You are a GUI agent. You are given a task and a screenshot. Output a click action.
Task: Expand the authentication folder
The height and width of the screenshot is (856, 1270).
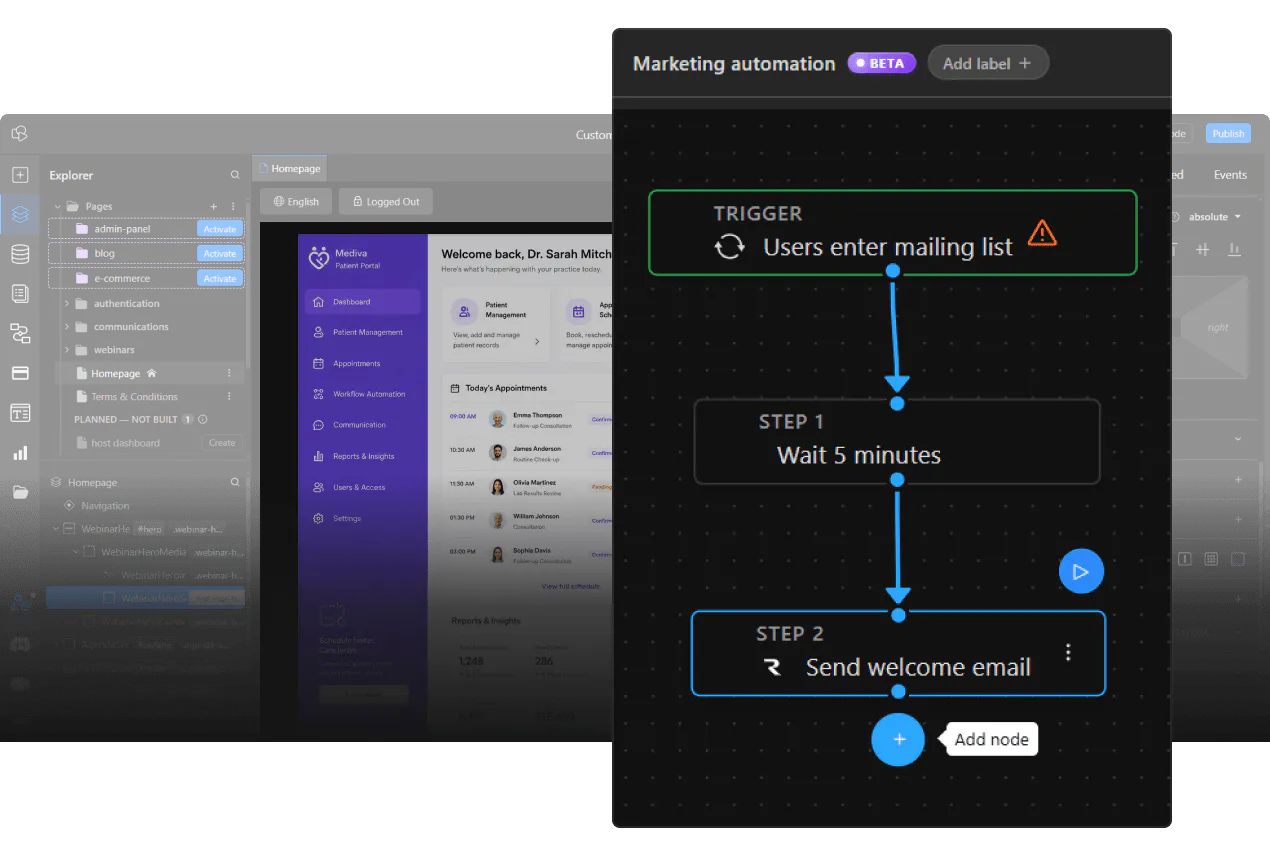pos(67,303)
